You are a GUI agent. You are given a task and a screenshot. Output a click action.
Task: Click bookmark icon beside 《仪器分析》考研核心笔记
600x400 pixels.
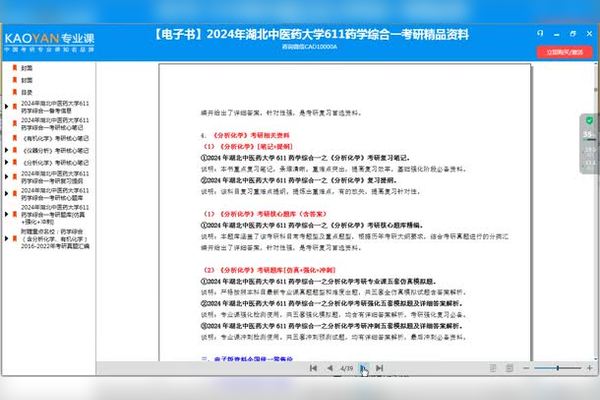[x=15, y=150]
